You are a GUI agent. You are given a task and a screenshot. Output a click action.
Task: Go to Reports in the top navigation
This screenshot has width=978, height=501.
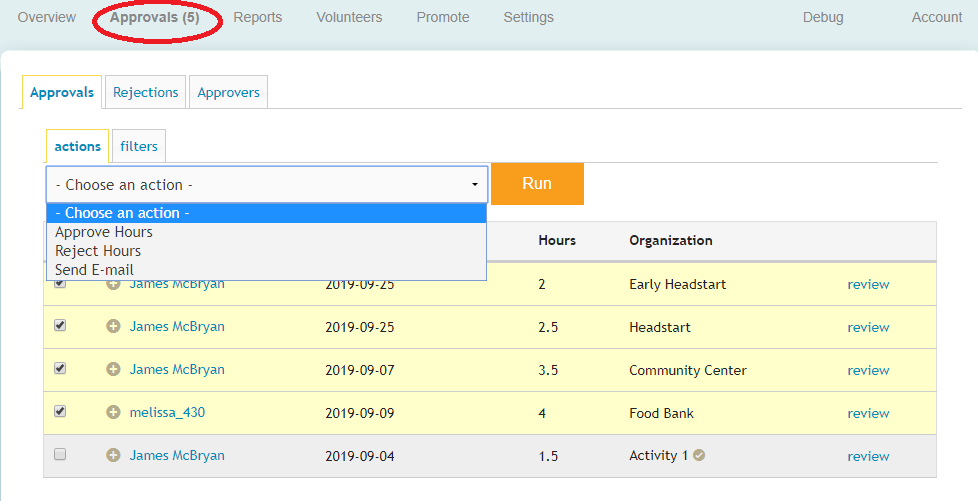[x=257, y=17]
